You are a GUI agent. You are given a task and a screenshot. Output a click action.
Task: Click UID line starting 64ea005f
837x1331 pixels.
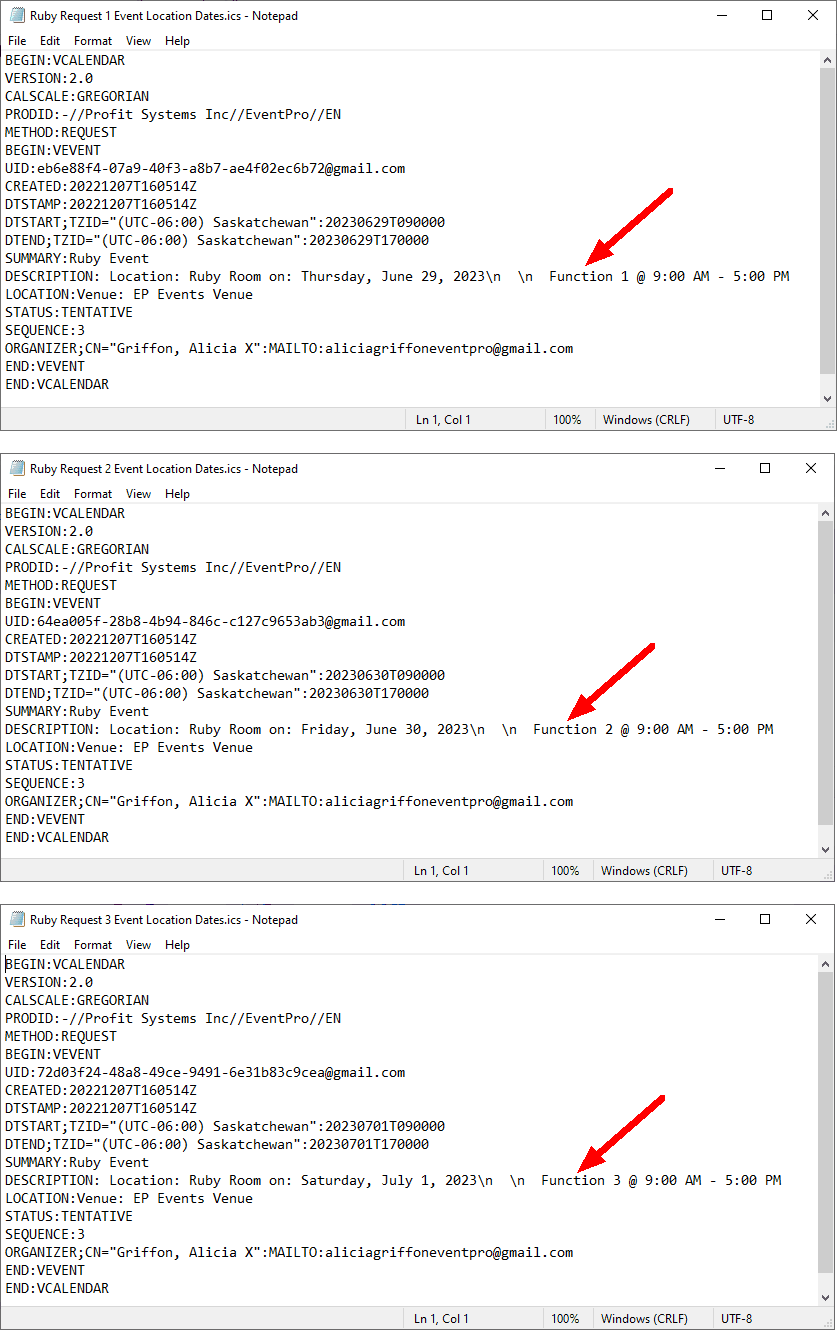click(x=205, y=622)
